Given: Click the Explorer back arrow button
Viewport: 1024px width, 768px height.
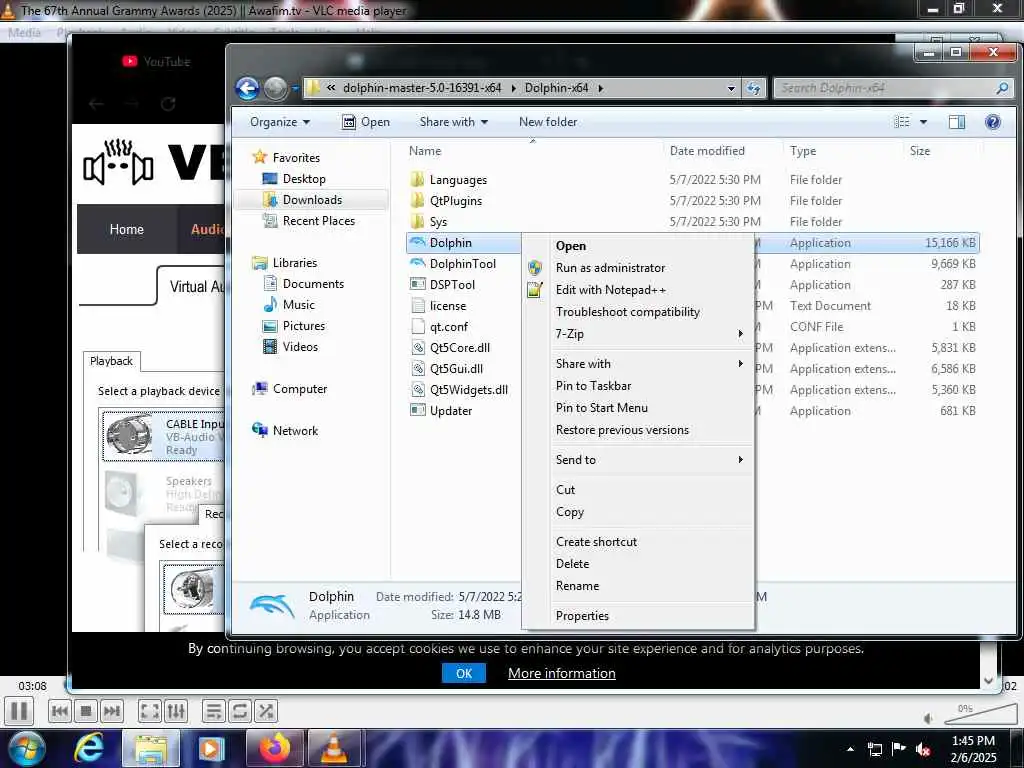Looking at the screenshot, I should 248,88.
